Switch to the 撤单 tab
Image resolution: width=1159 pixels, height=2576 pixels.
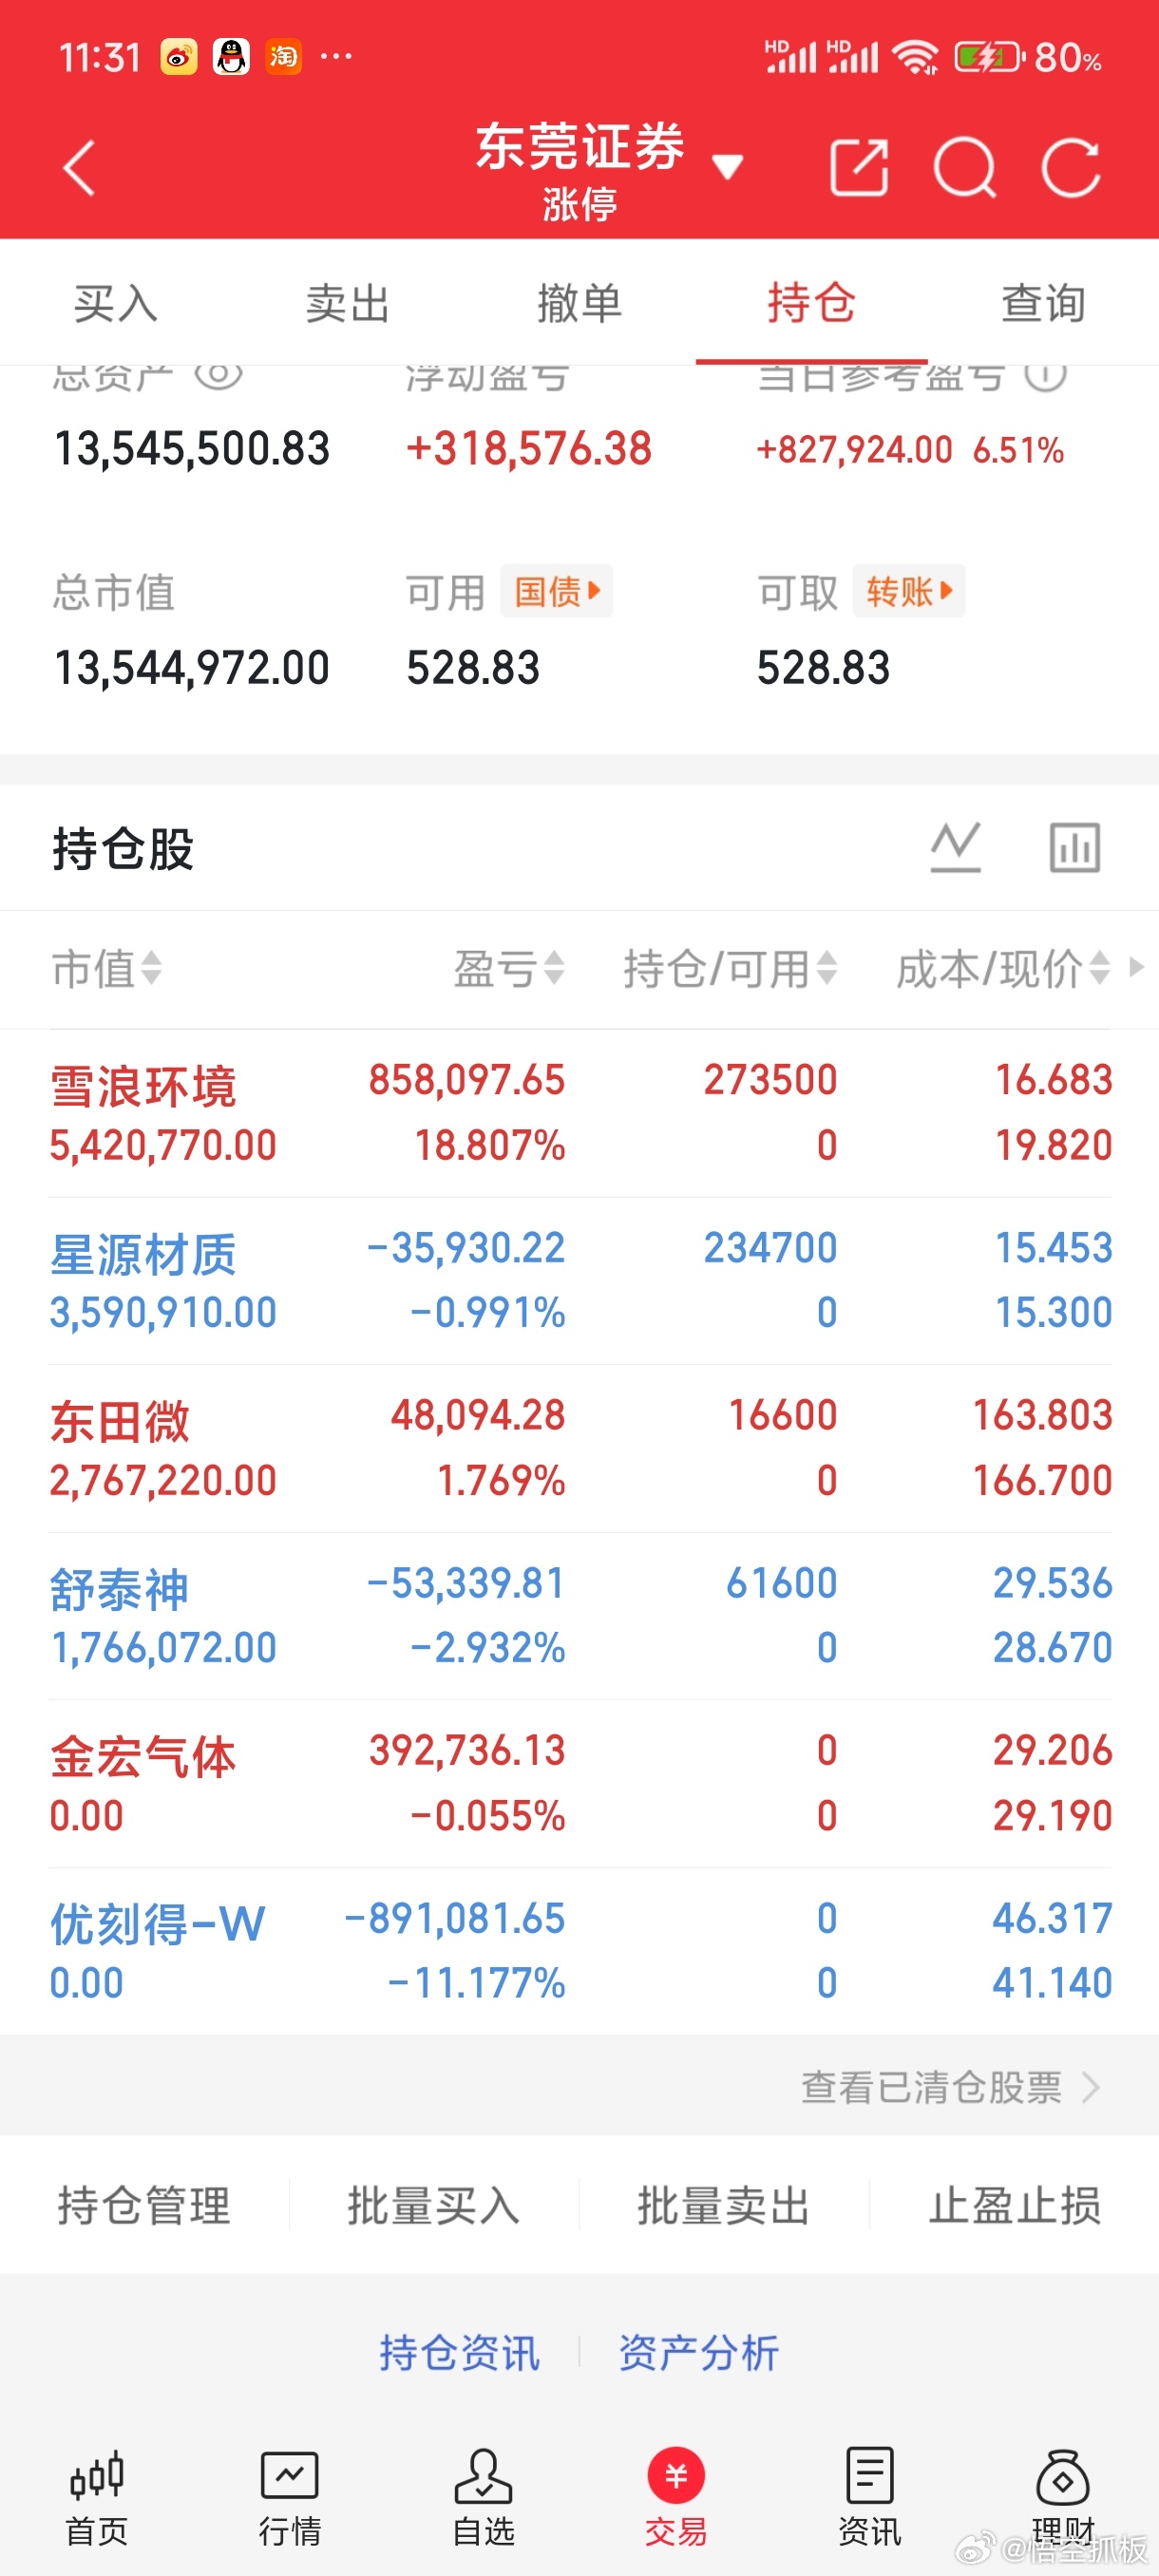coord(579,303)
